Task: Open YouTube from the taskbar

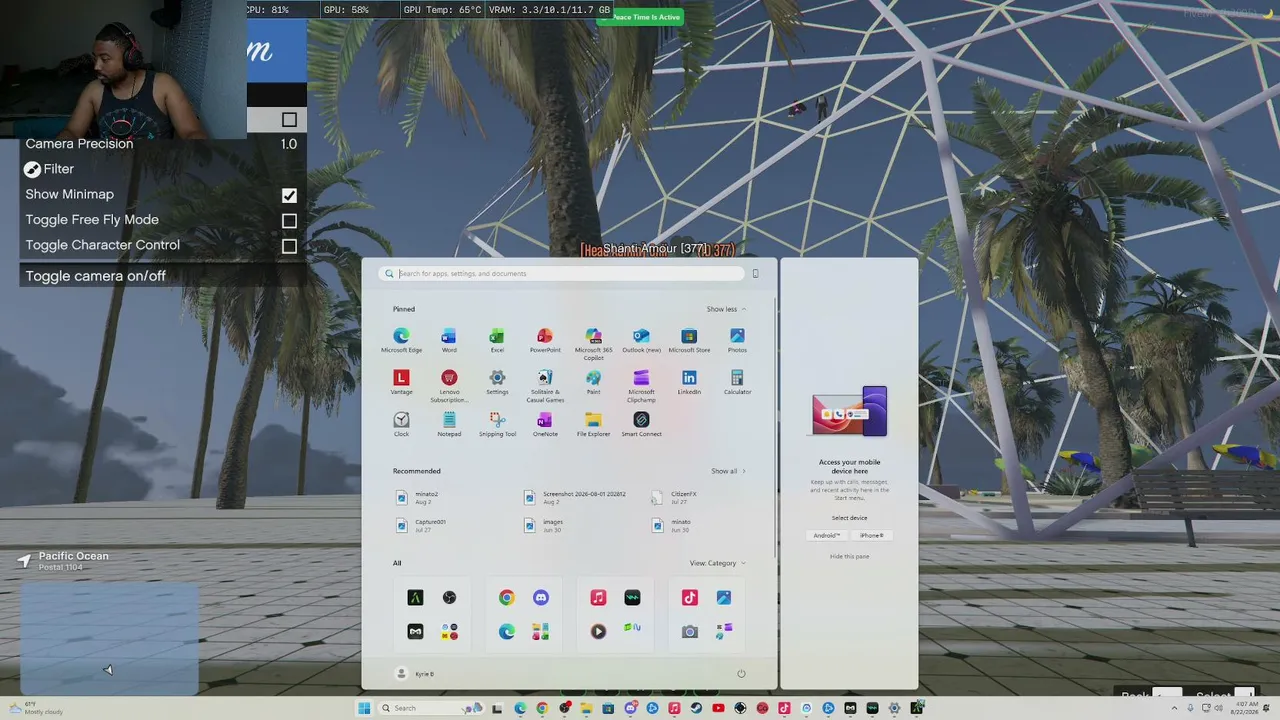Action: click(x=718, y=708)
